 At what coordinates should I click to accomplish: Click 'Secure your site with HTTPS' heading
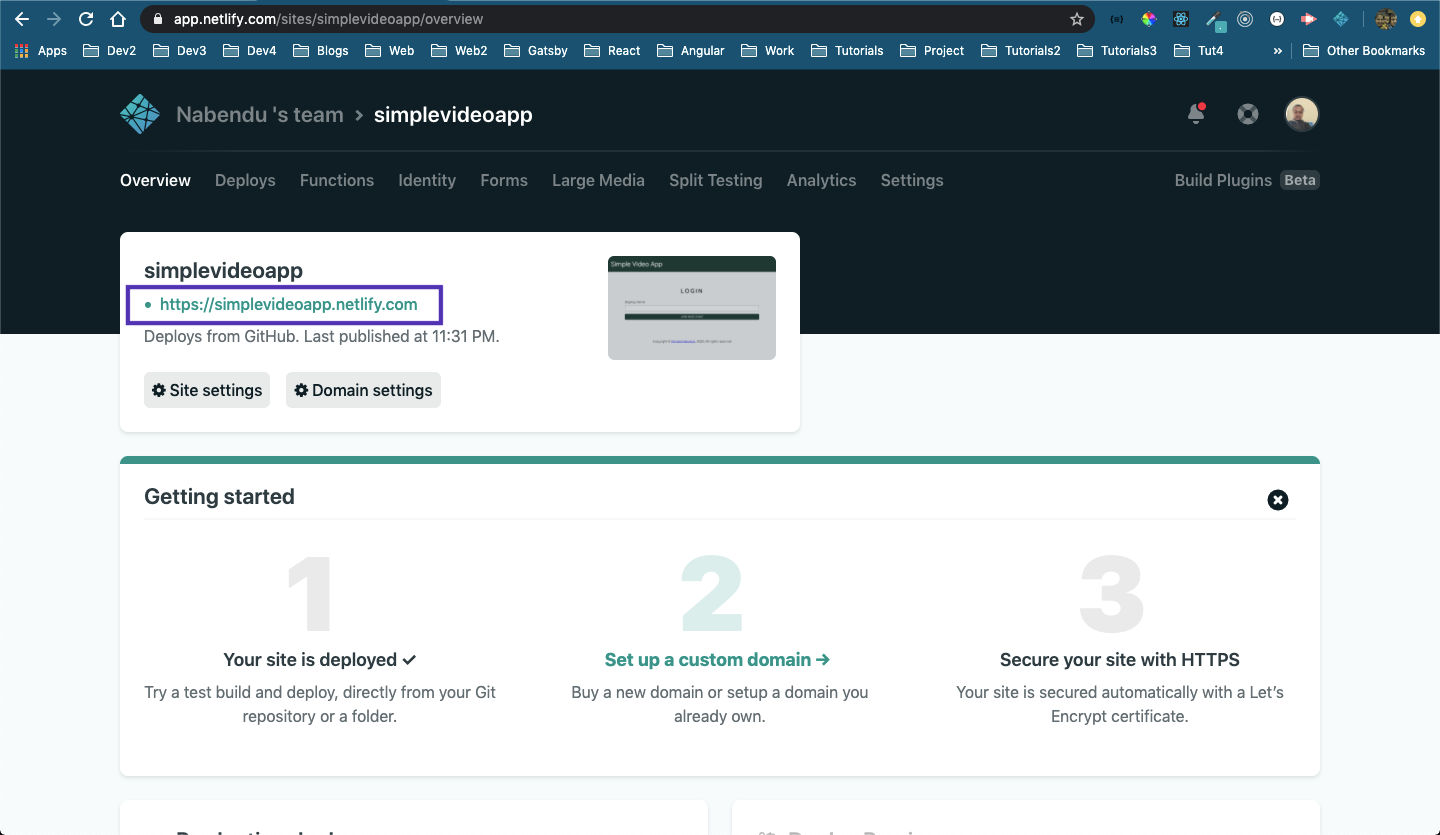1120,659
